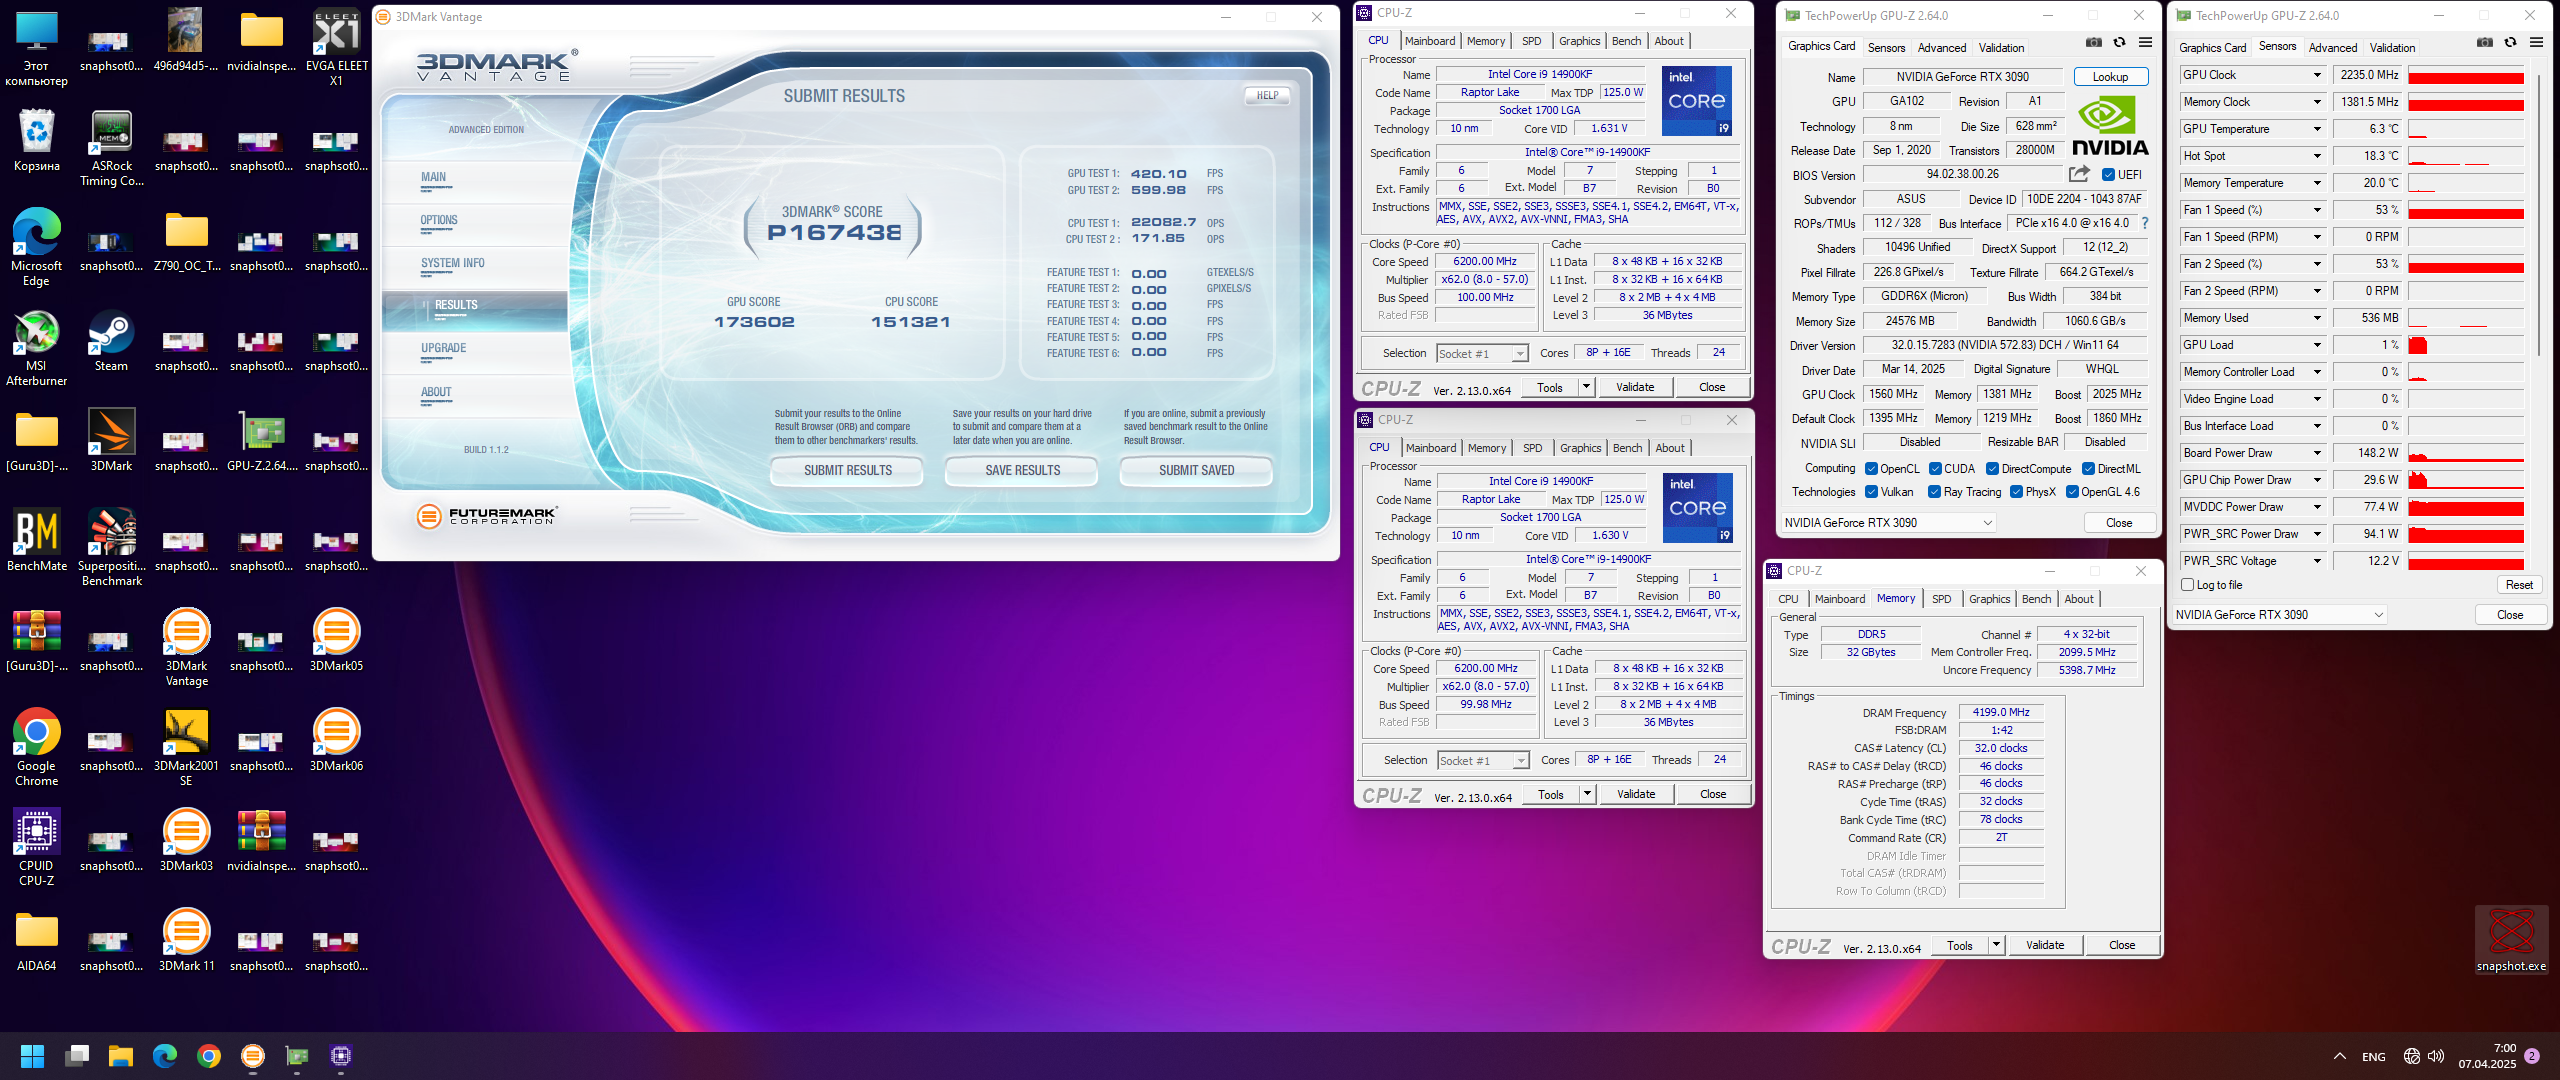Open the Superposition Benchmark shortcut

click(x=112, y=546)
